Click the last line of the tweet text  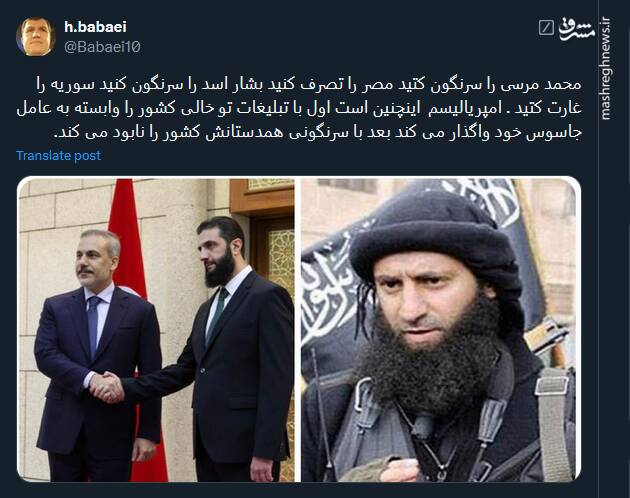(x=317, y=133)
